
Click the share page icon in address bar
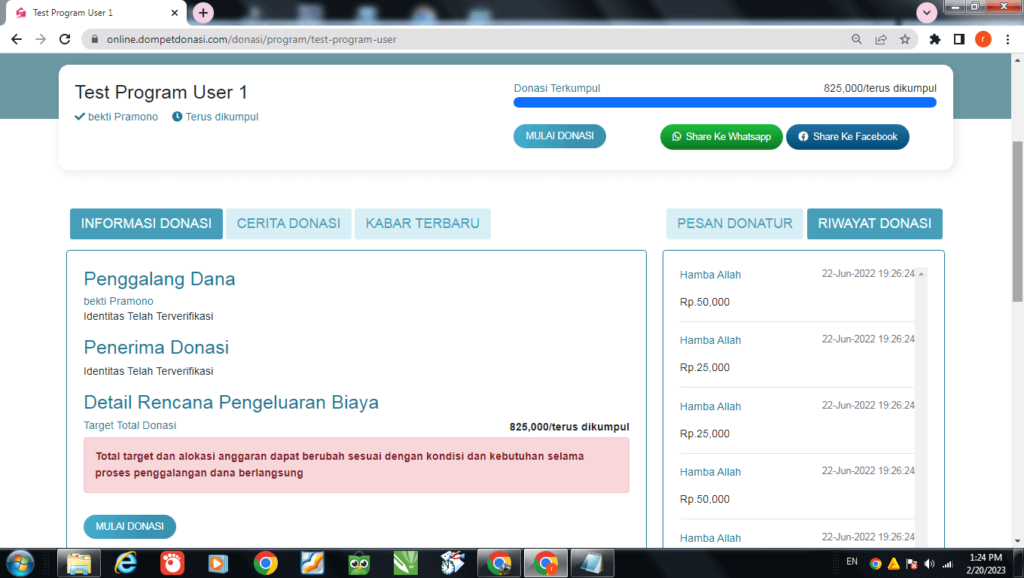point(881,39)
